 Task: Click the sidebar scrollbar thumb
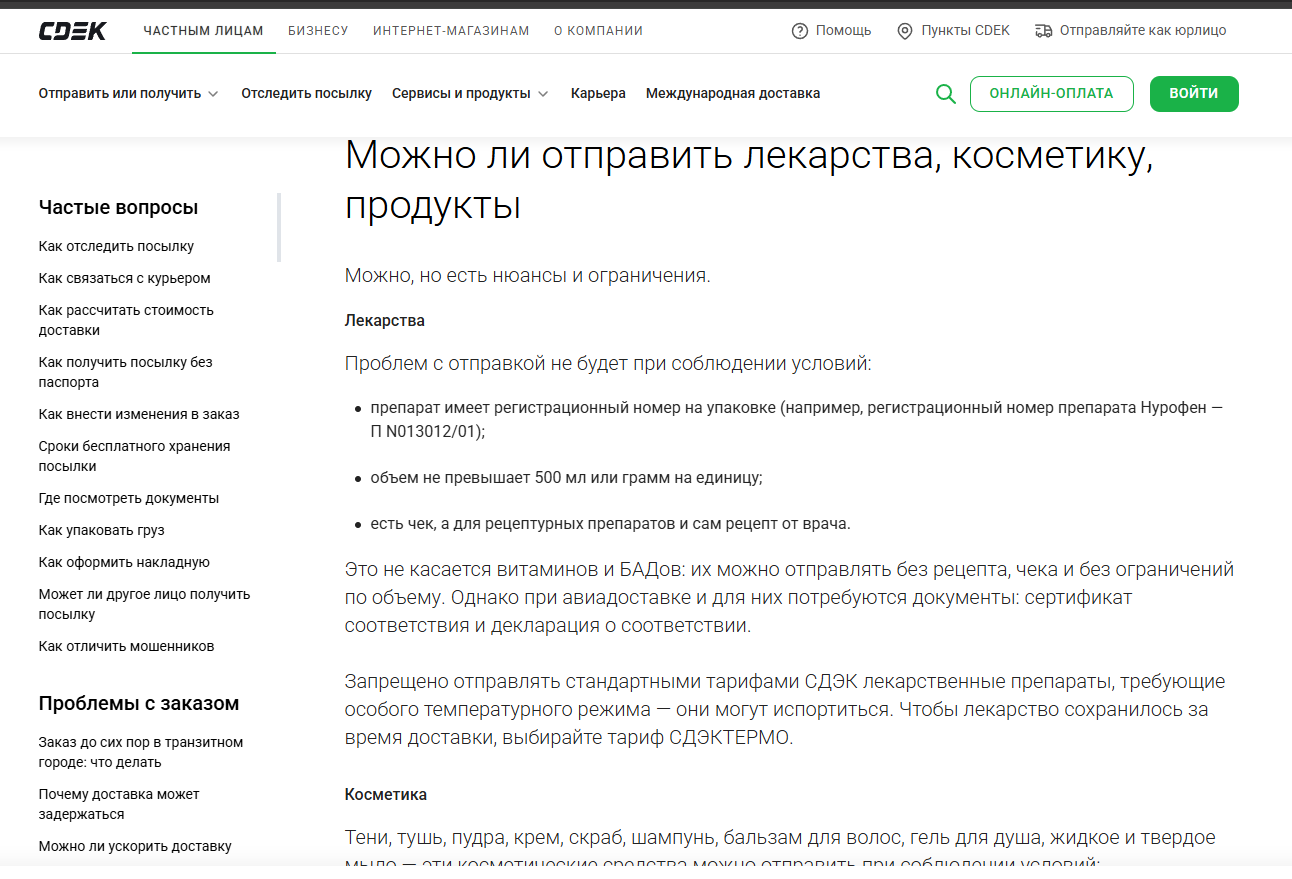[x=279, y=227]
